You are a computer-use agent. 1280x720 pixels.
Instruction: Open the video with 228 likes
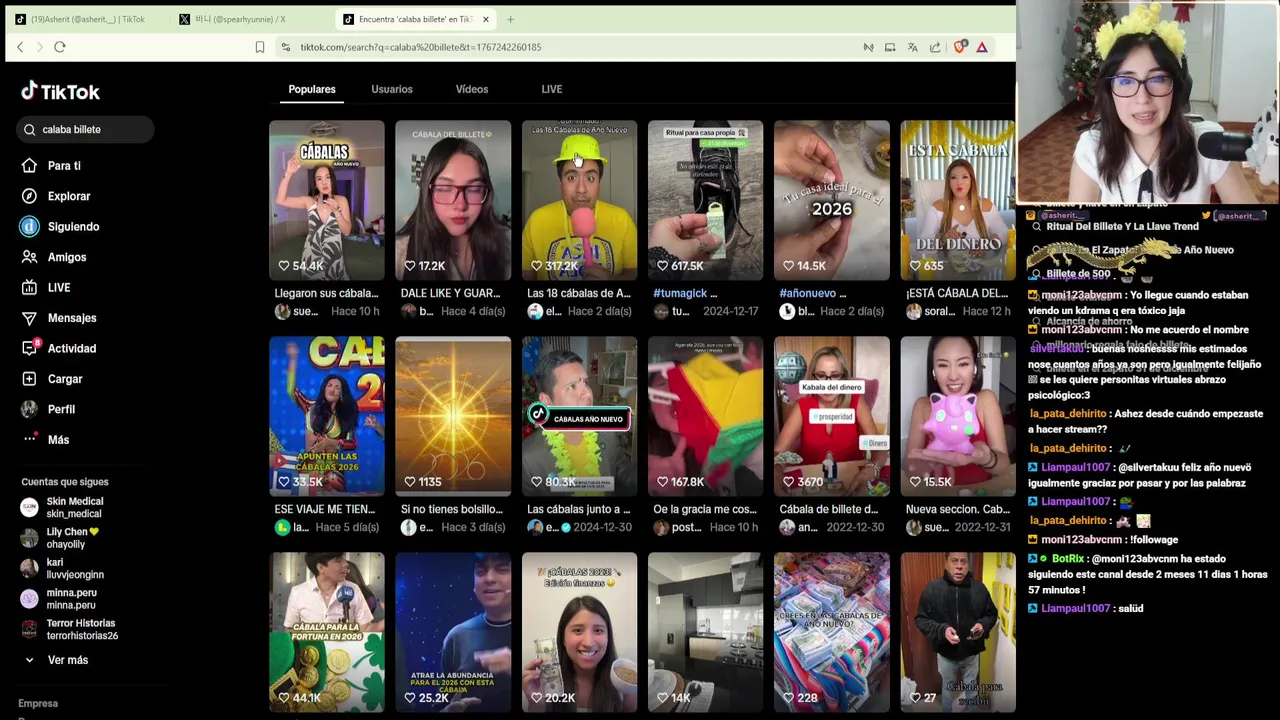click(x=831, y=632)
